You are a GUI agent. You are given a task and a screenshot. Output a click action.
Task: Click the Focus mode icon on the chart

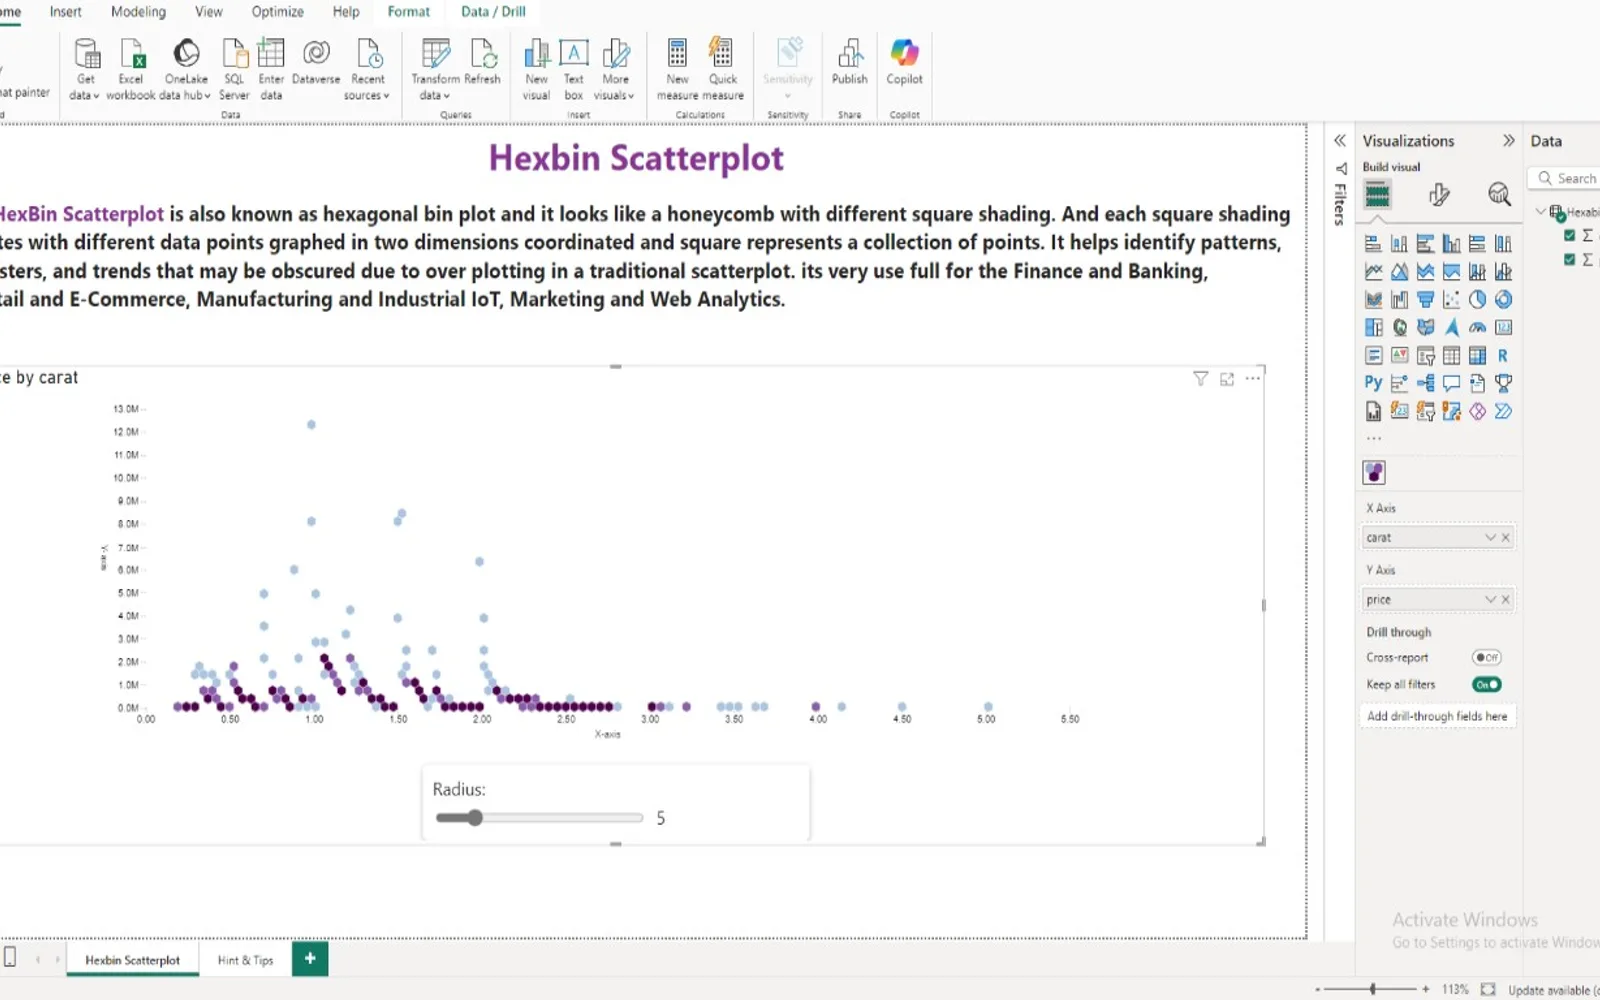pyautogui.click(x=1227, y=378)
